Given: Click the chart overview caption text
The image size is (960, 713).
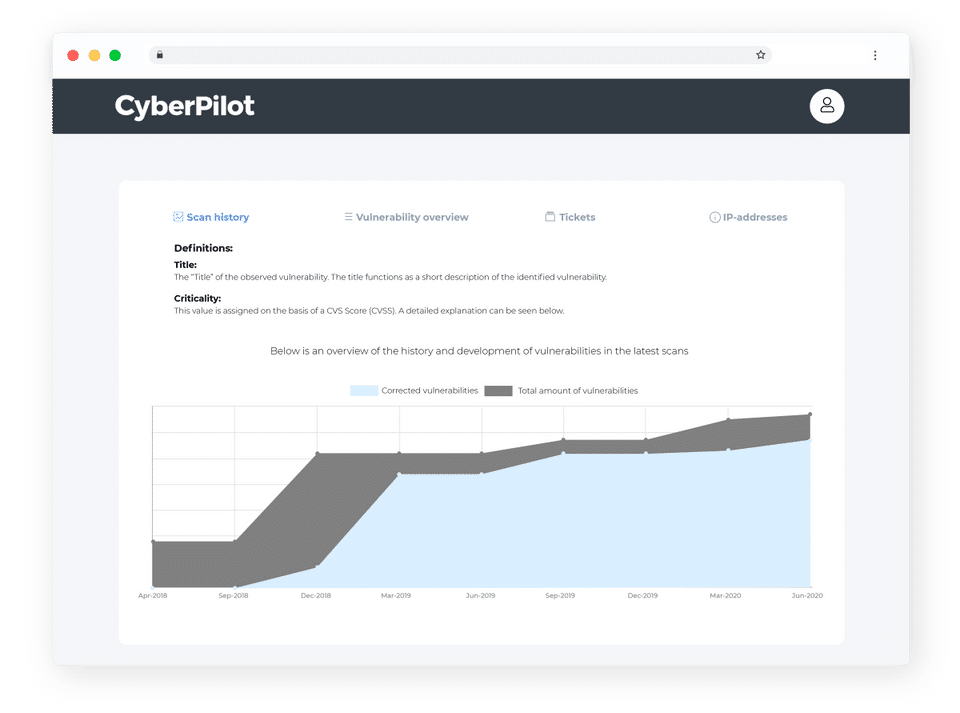Looking at the screenshot, I should 479,351.
